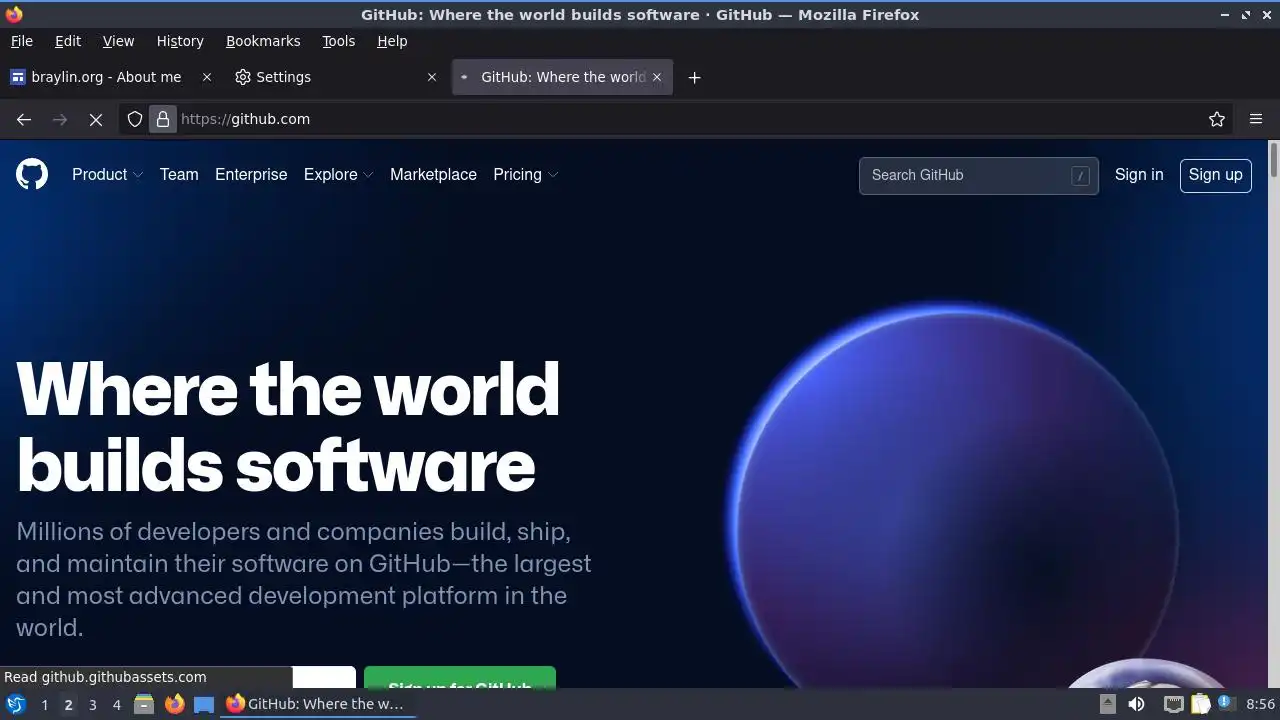Viewport: 1280px width, 720px height.
Task: Go to Marketplace
Action: tap(433, 174)
